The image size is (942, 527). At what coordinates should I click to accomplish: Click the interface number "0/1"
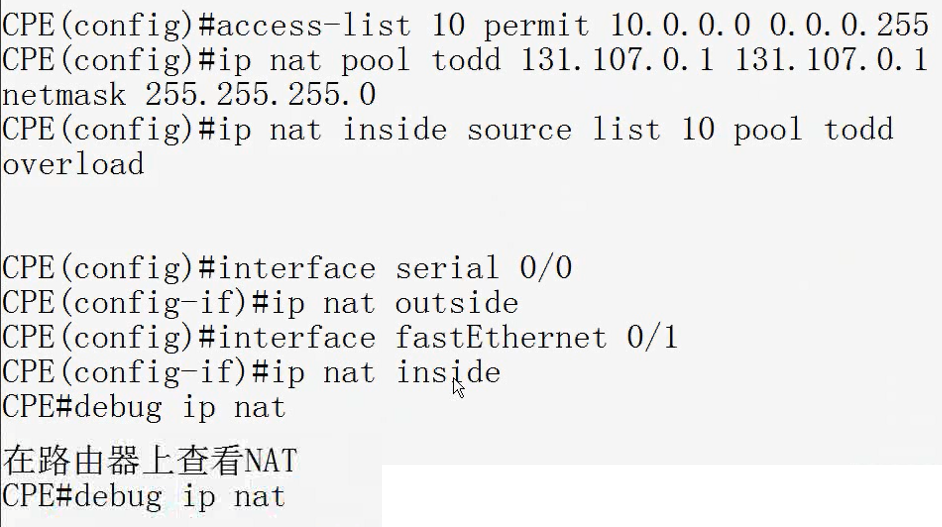pos(652,337)
